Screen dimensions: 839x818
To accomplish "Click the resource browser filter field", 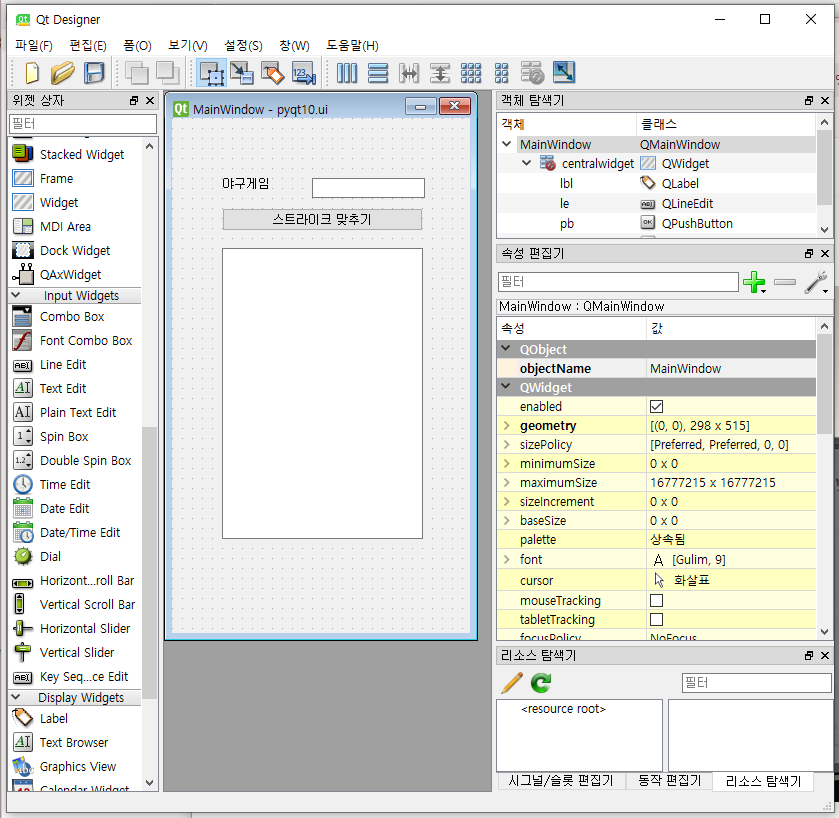I will (x=756, y=683).
